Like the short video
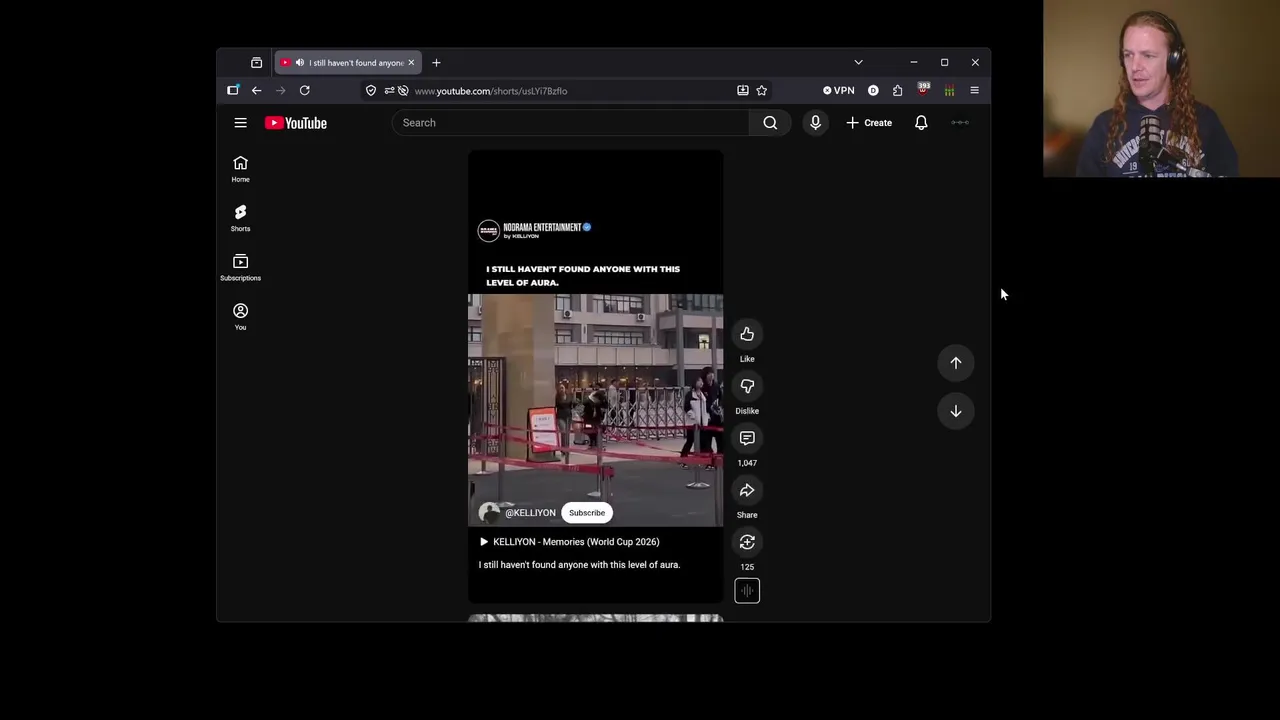 coord(747,334)
